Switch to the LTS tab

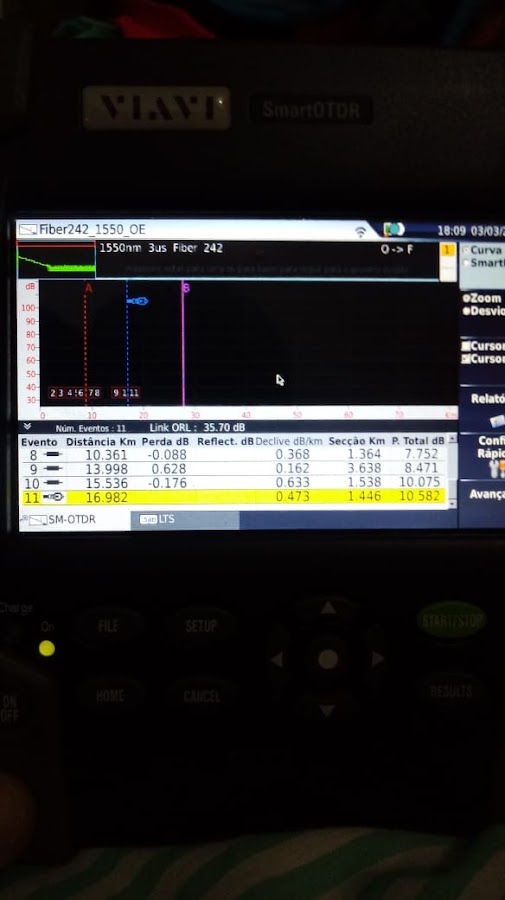click(185, 519)
